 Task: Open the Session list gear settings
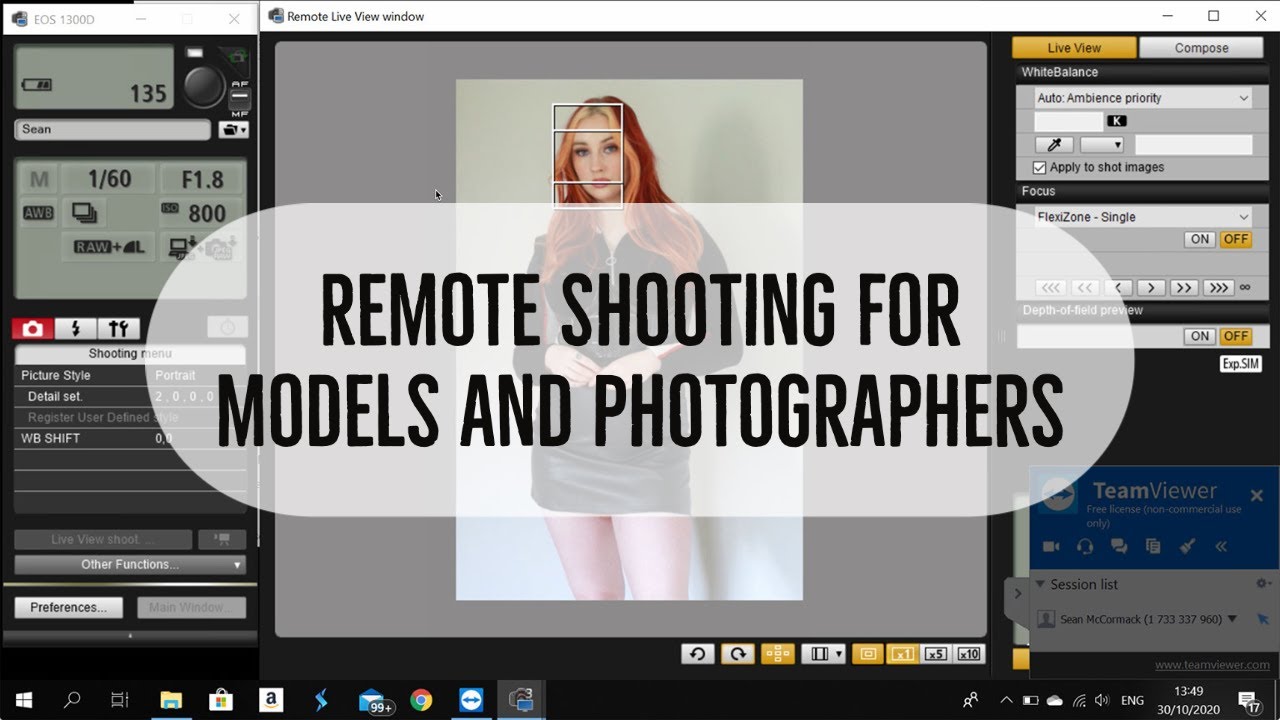point(1263,584)
